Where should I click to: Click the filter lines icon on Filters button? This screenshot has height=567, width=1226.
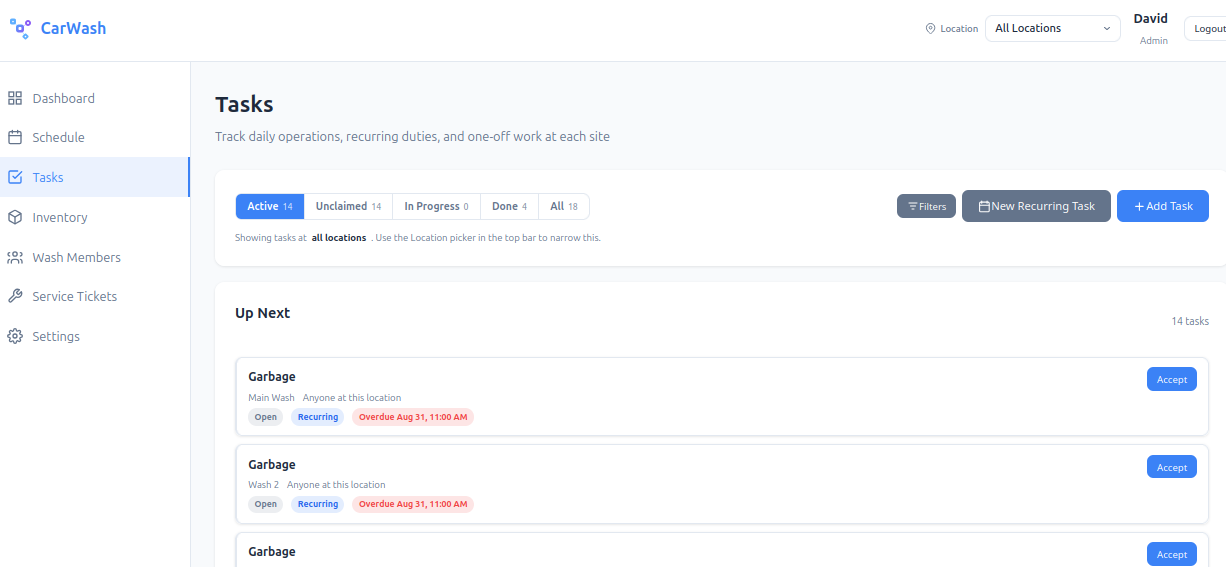click(912, 206)
